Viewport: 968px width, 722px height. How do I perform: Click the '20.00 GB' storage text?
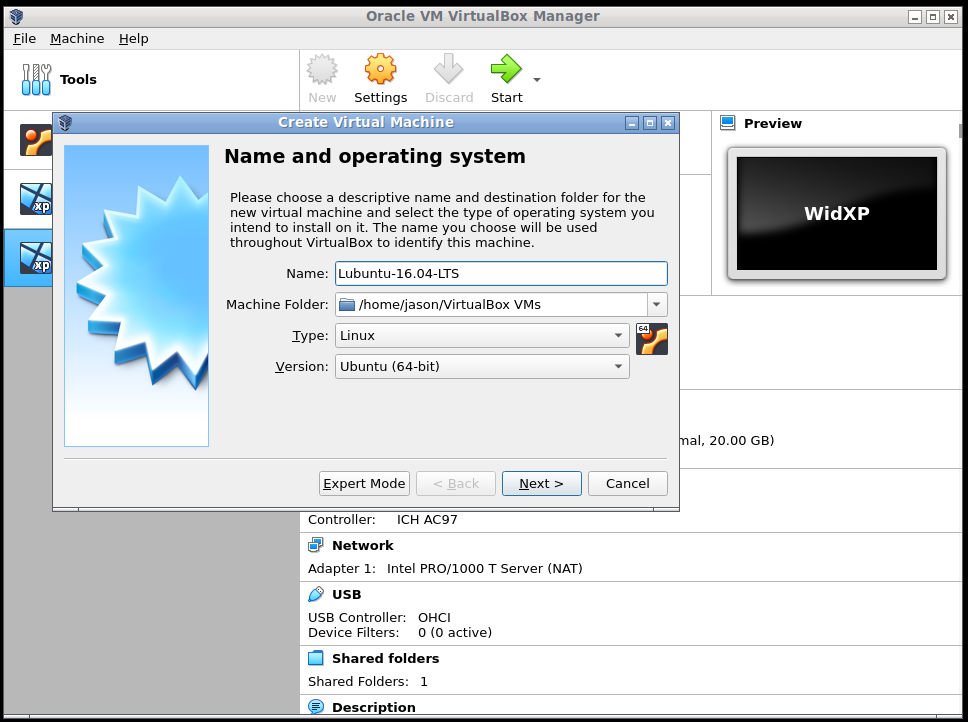[x=741, y=441]
